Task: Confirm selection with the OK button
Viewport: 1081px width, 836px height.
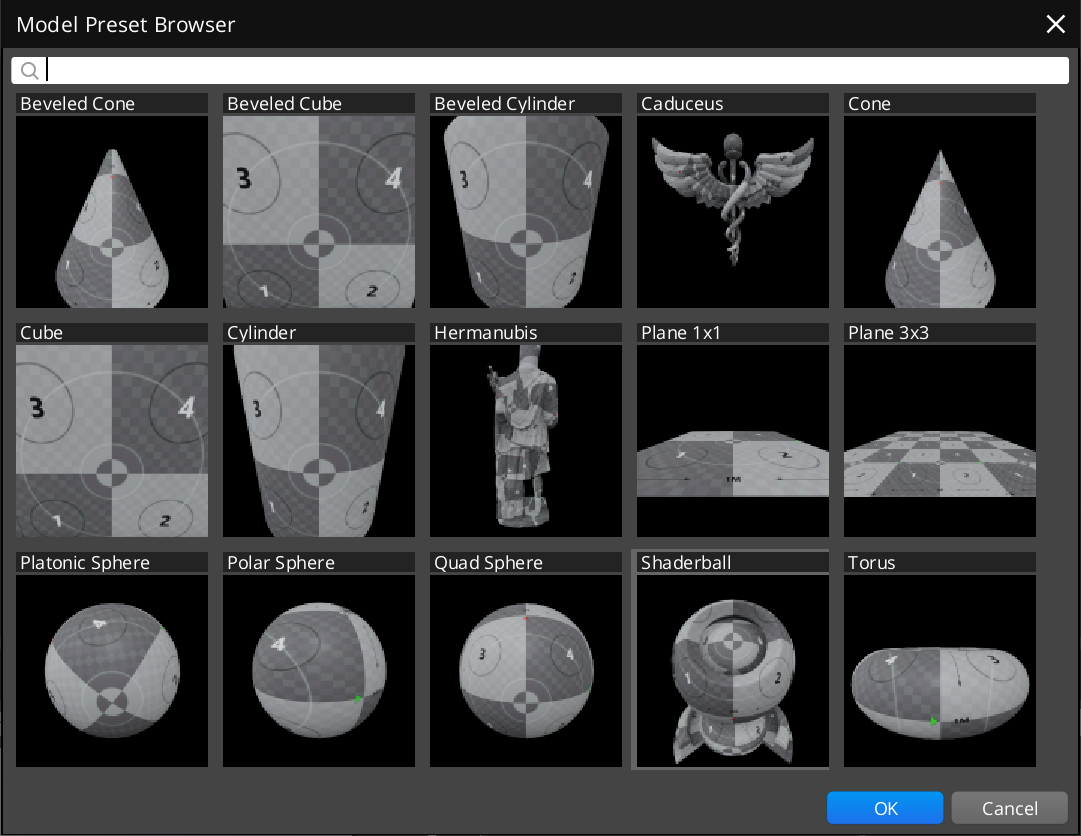Action: 885,808
